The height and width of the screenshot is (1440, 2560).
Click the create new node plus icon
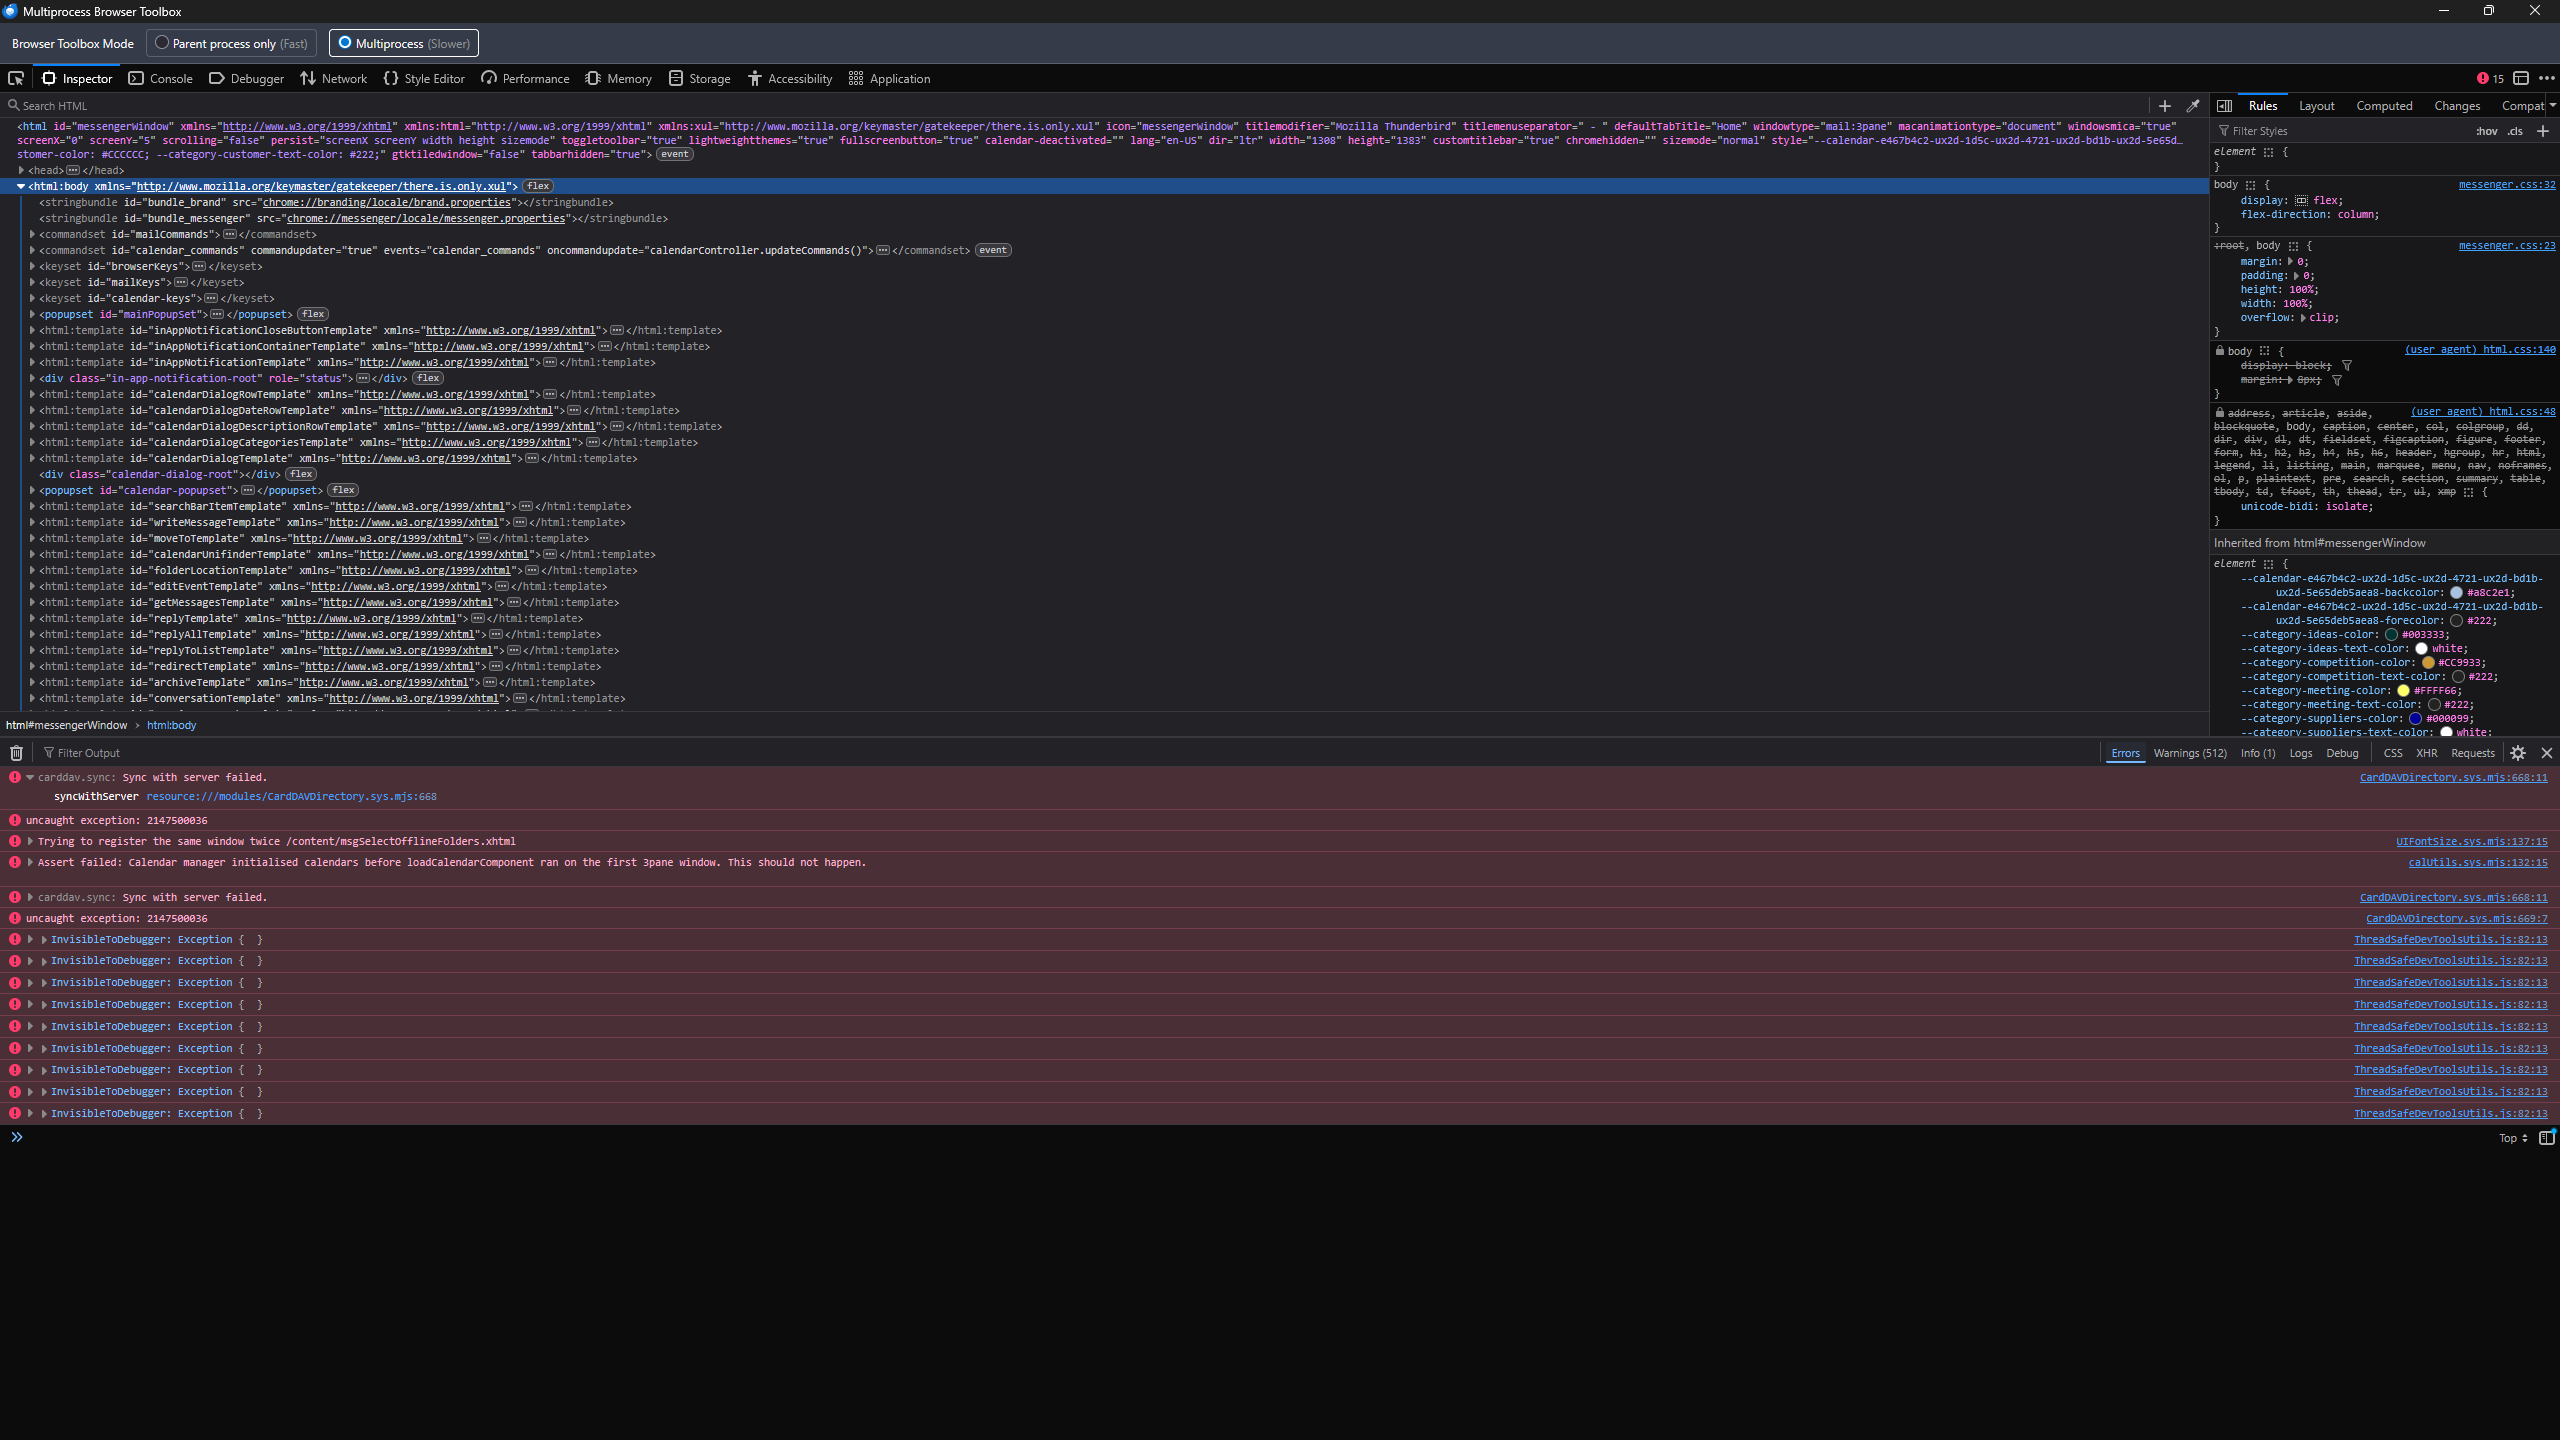click(x=2164, y=105)
